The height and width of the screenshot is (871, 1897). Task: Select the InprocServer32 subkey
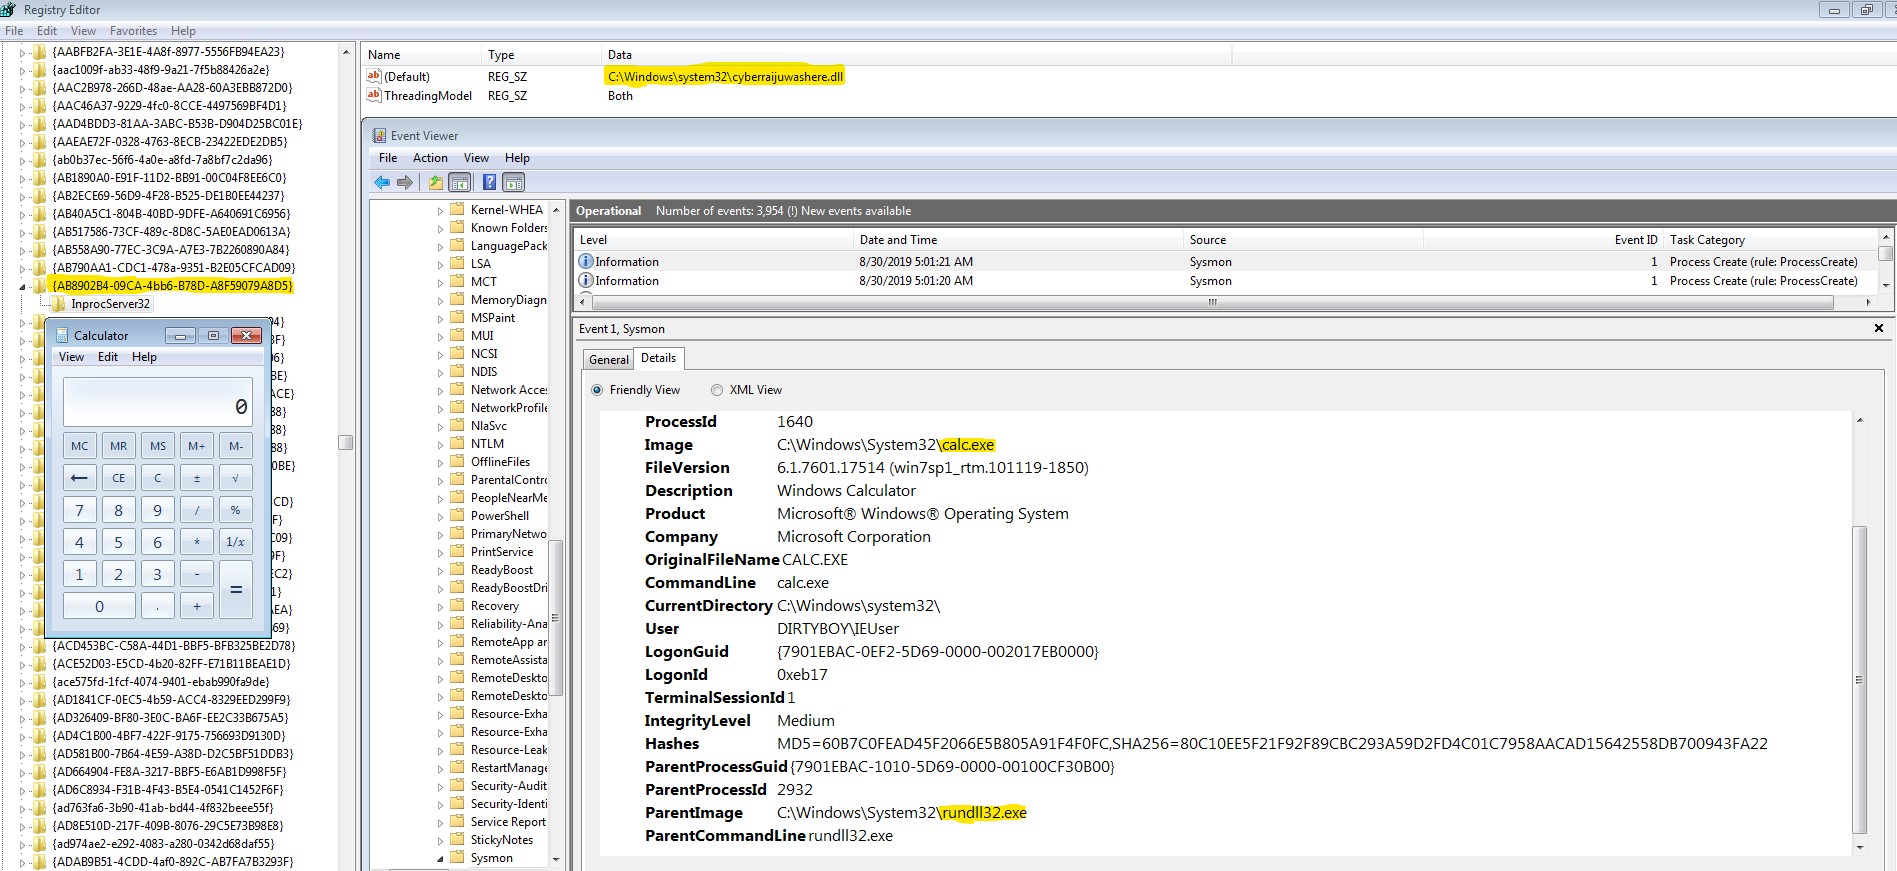pyautogui.click(x=110, y=304)
